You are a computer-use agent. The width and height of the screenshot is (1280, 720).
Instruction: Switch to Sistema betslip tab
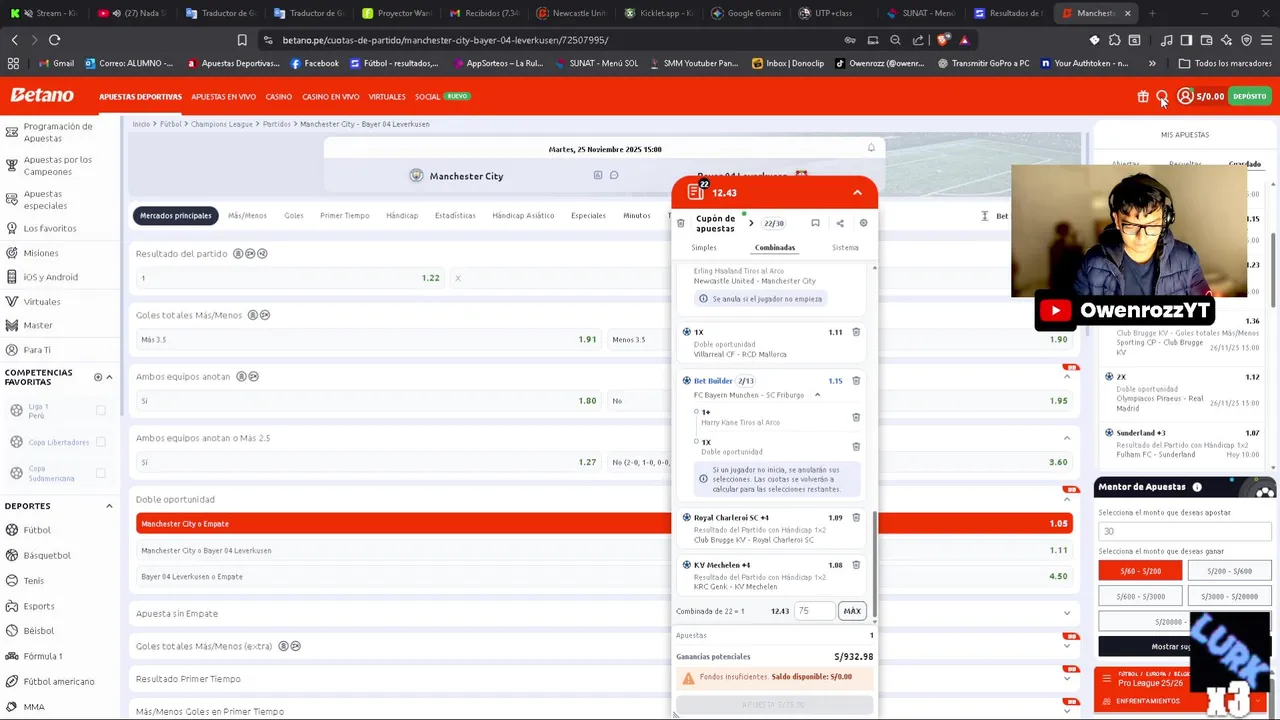[845, 248]
